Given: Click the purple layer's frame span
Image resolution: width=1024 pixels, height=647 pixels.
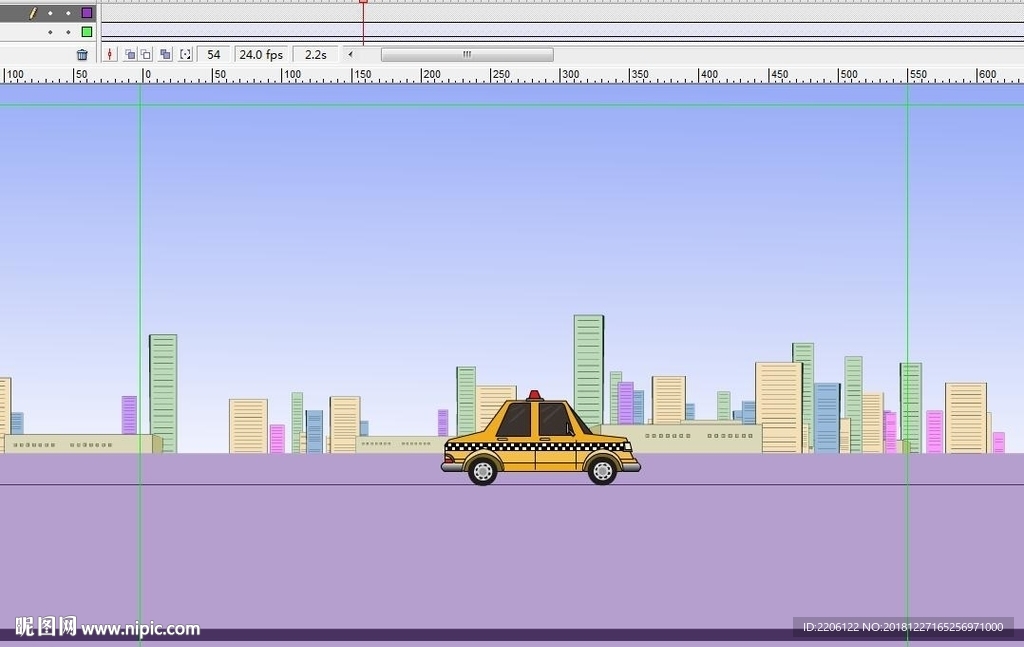Looking at the screenshot, I should (562, 13).
